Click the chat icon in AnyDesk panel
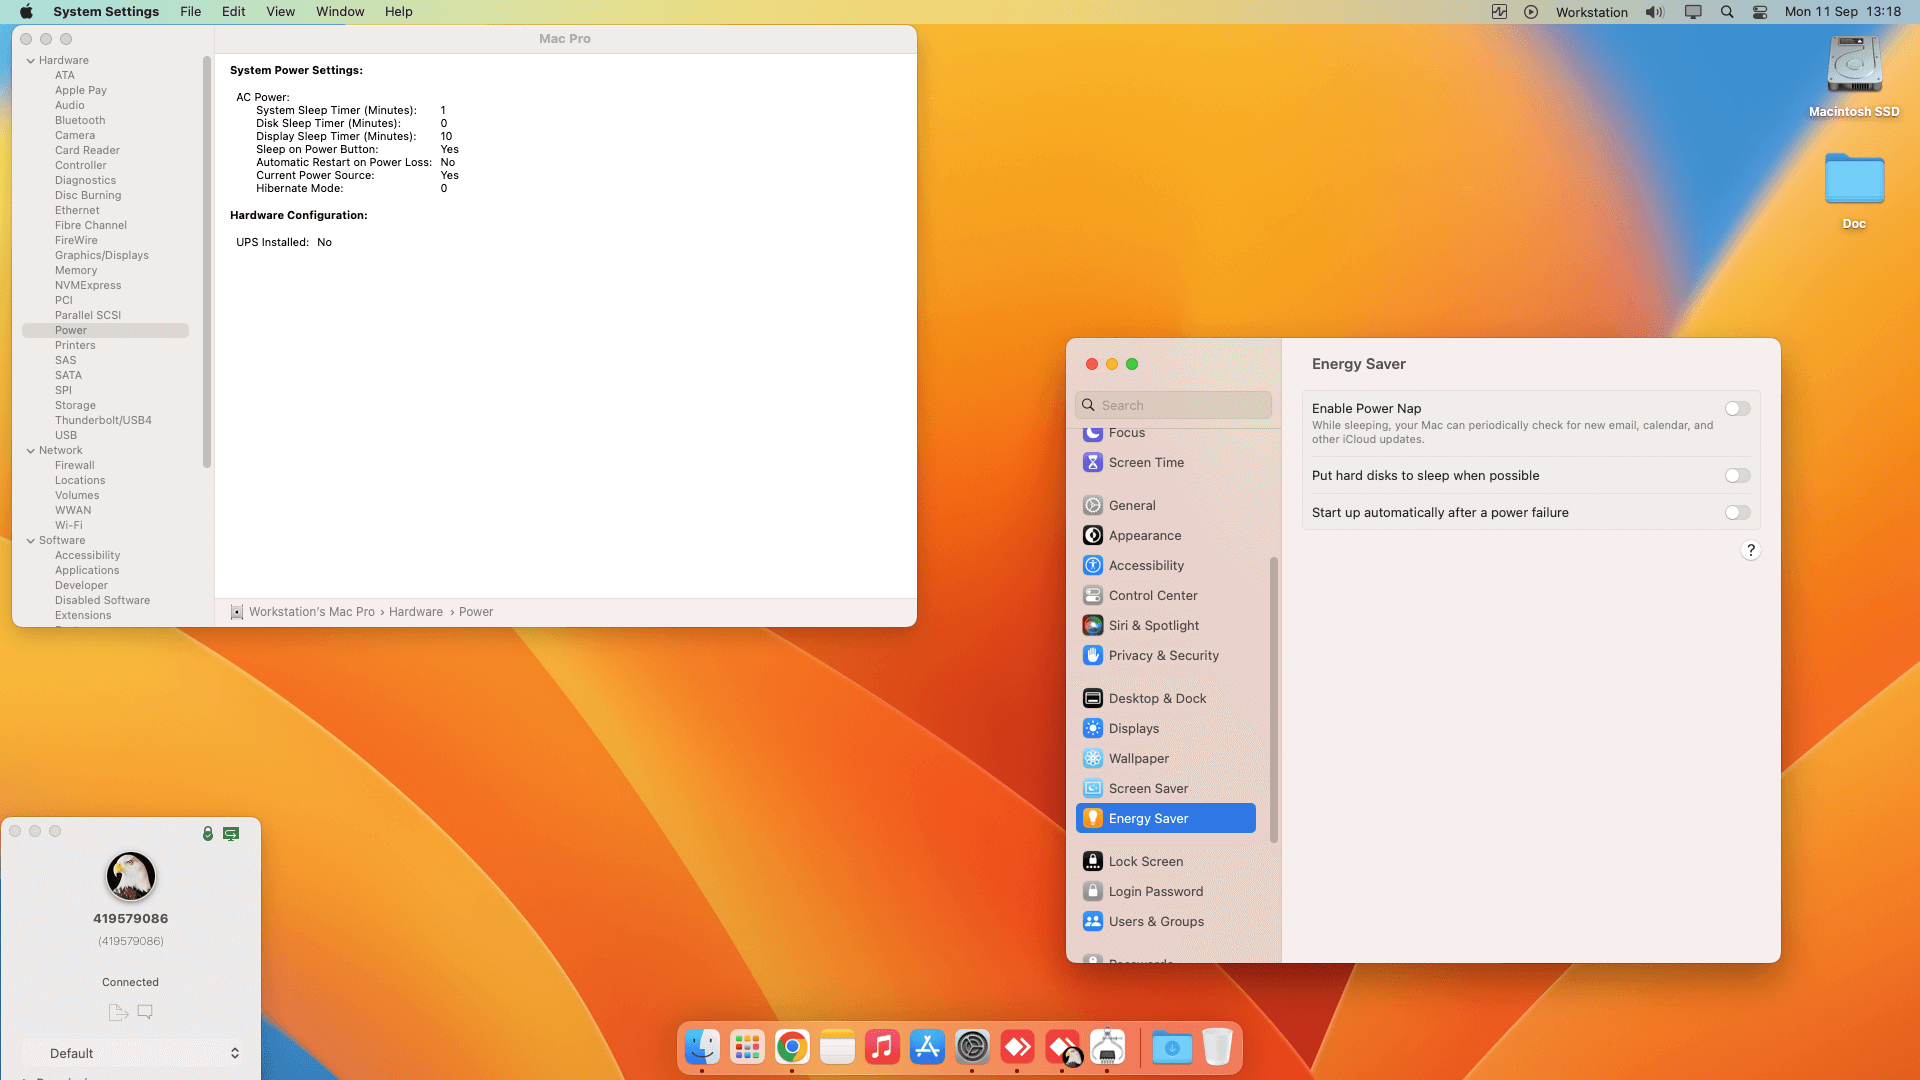The height and width of the screenshot is (1080, 1920). (145, 1012)
